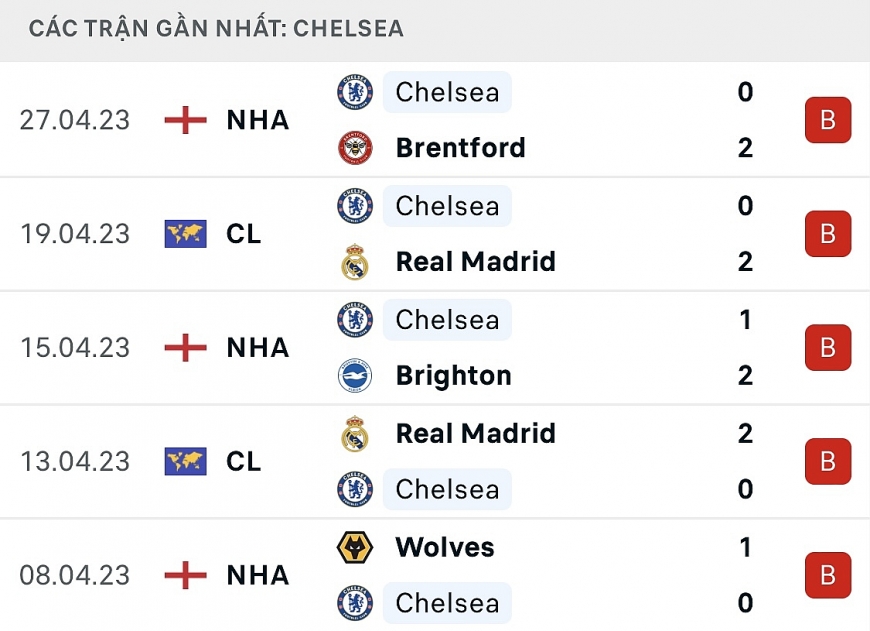870x631 pixels.
Task: Open the Chelsea team link in the Brighton match
Action: [x=447, y=320]
